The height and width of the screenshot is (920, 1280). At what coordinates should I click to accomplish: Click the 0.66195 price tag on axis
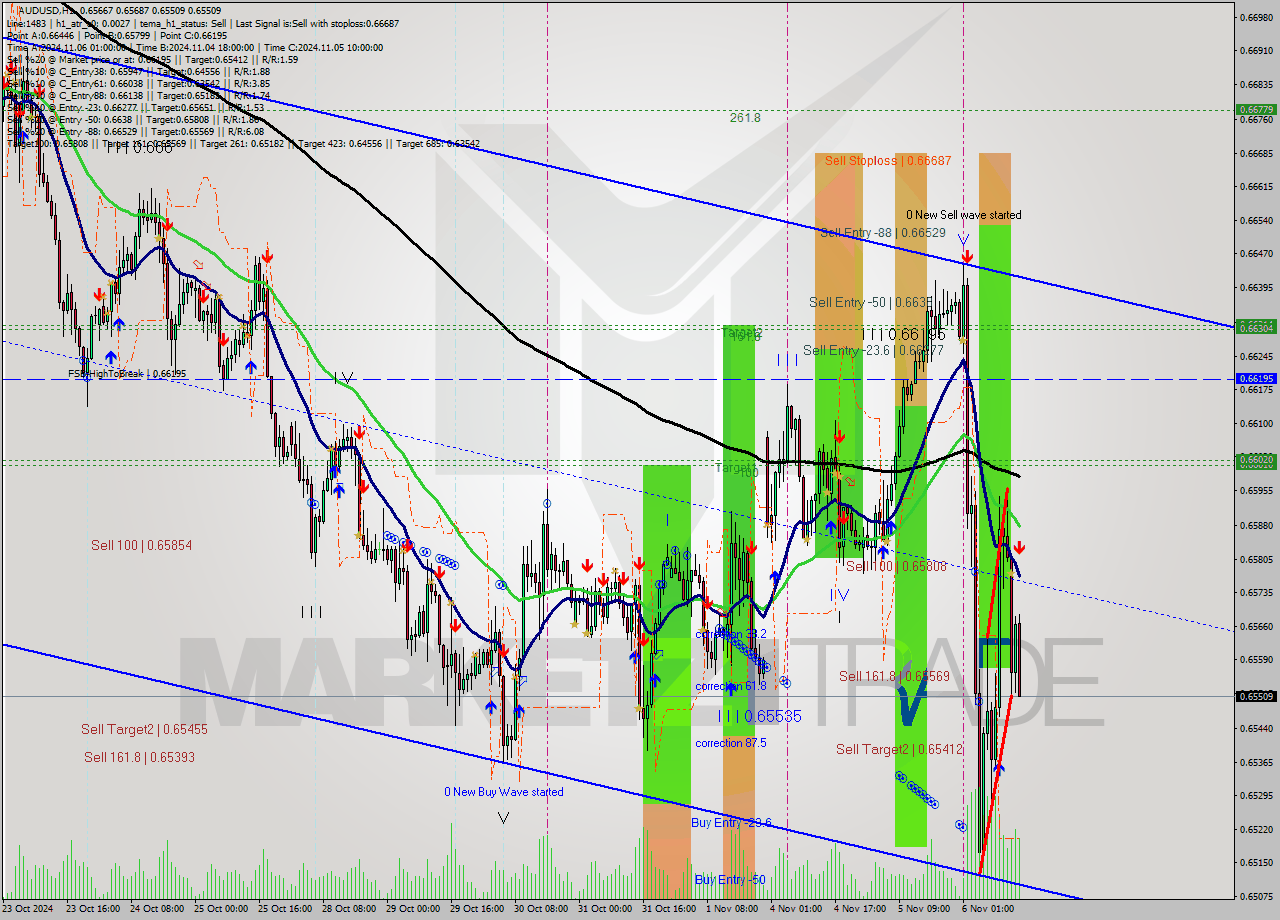pyautogui.click(x=1256, y=379)
